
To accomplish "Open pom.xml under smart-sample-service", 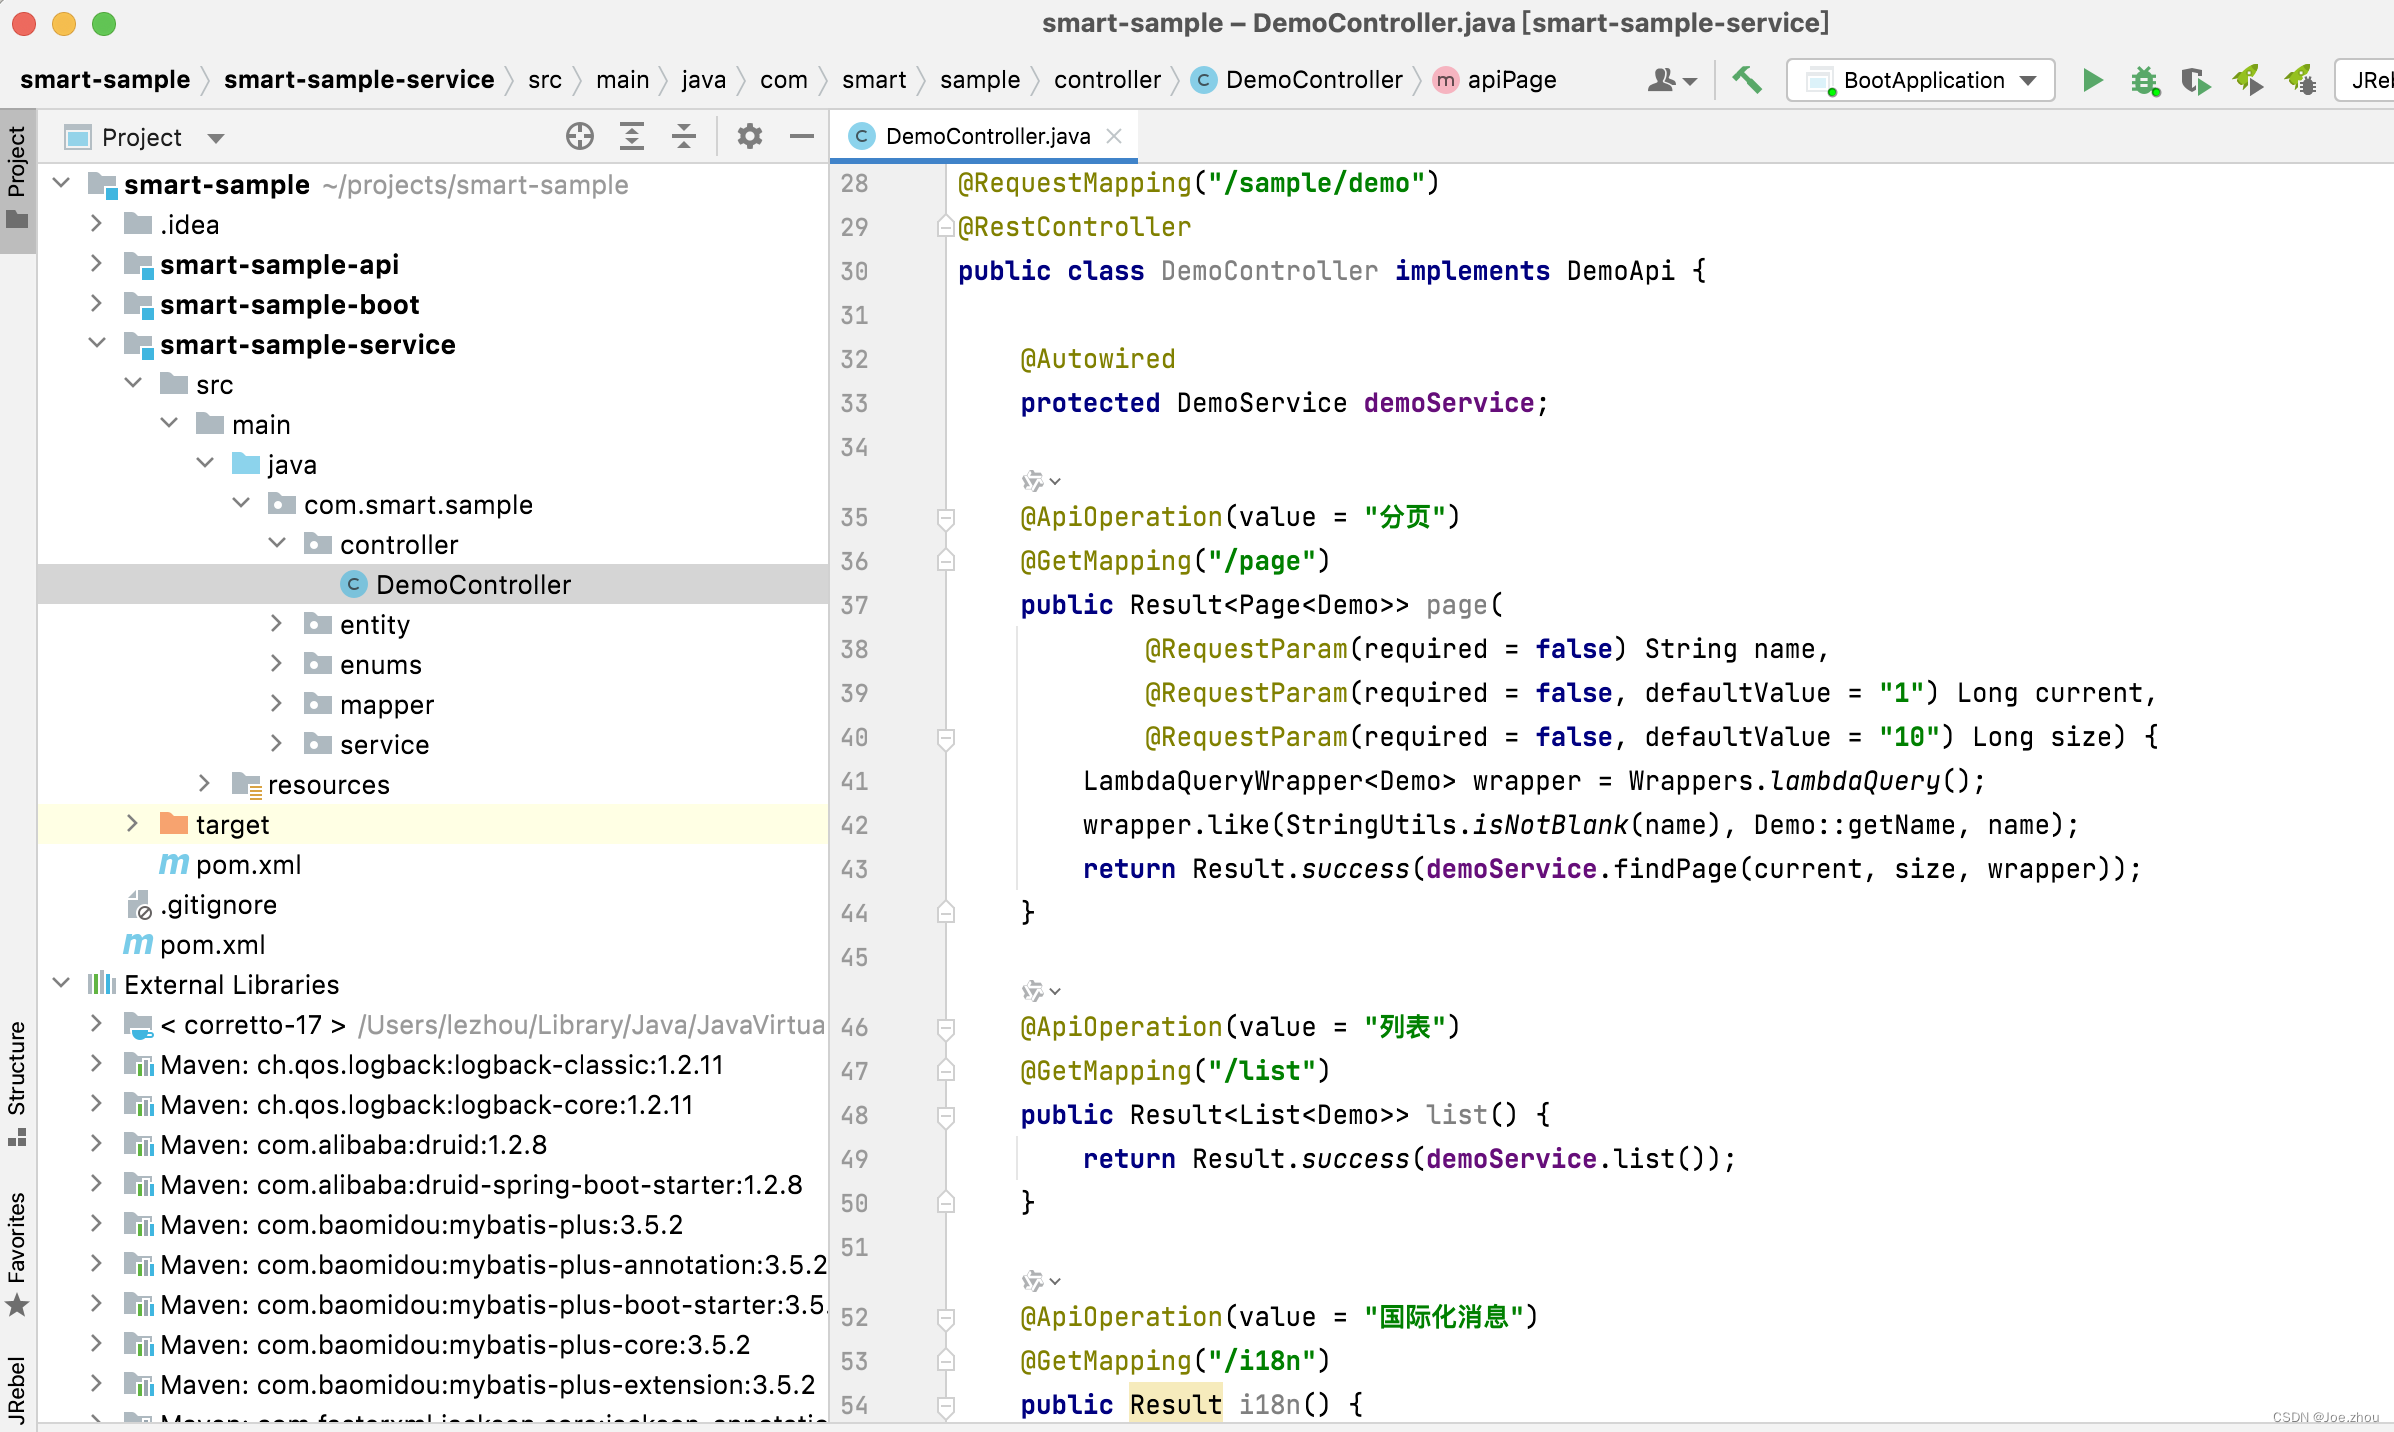I will 248,864.
